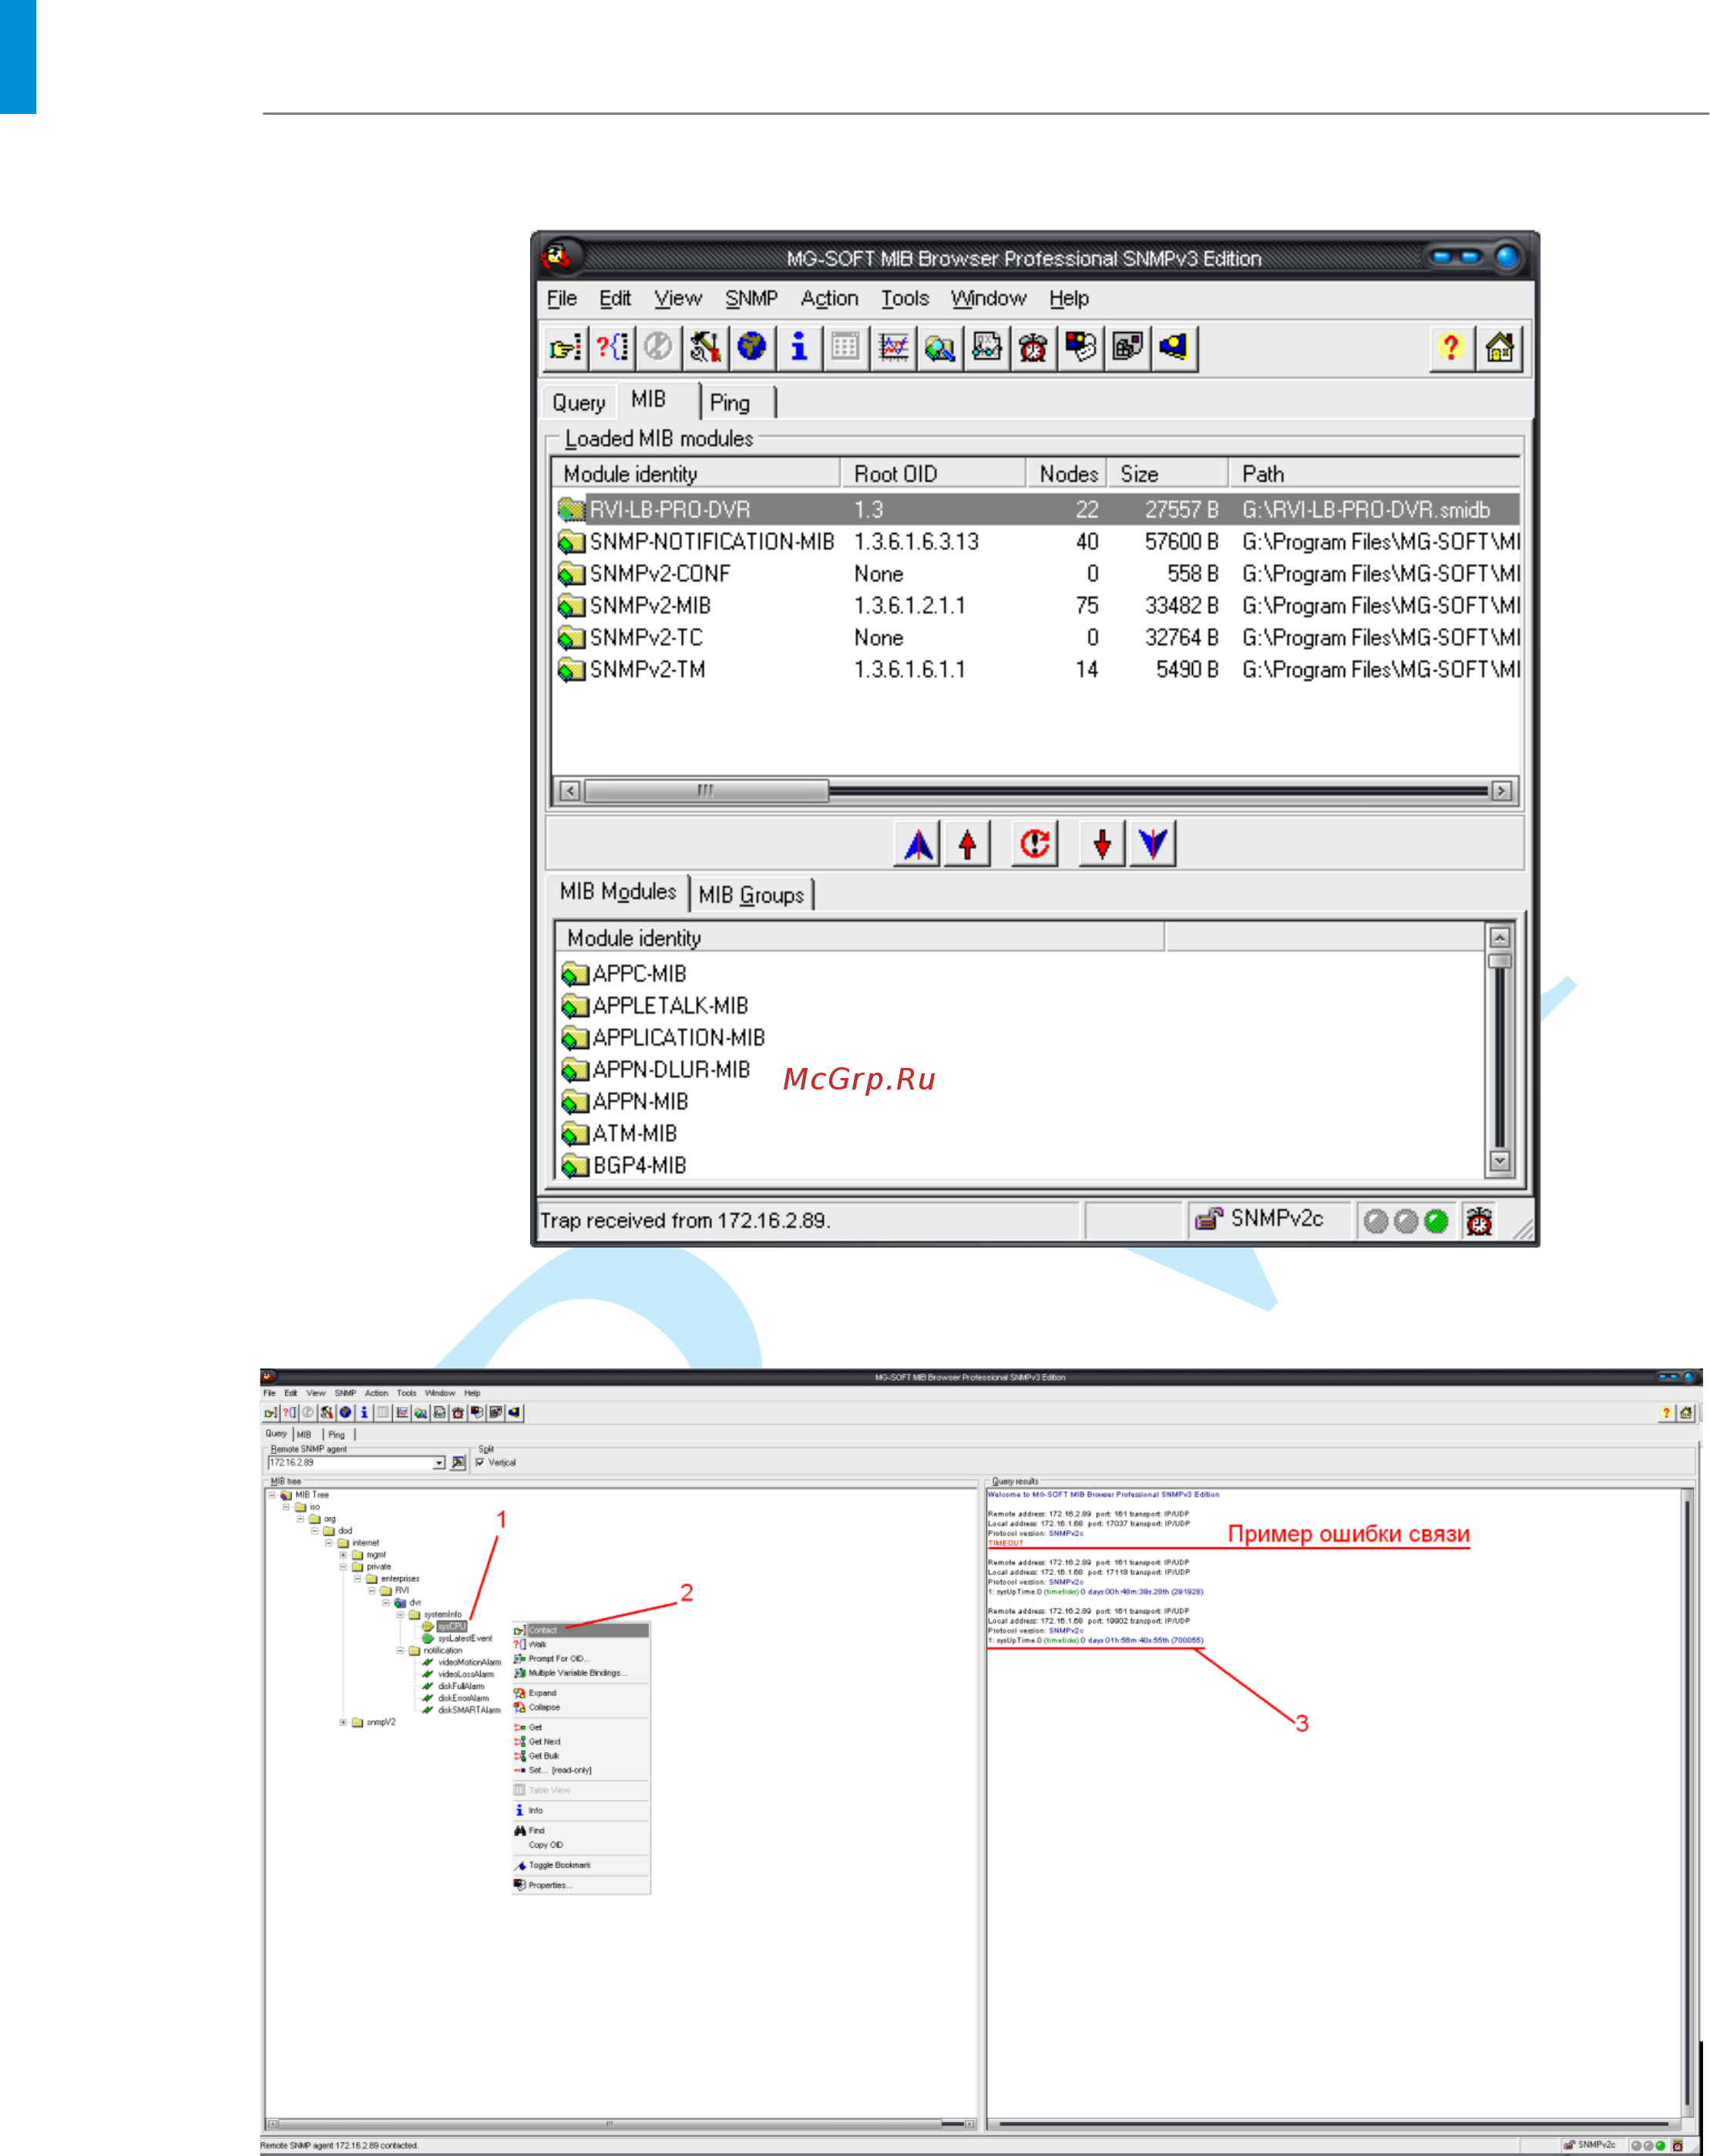Image resolution: width=1710 pixels, height=2156 pixels.
Task: Expand the snmpV2 tree node
Action: point(343,1722)
